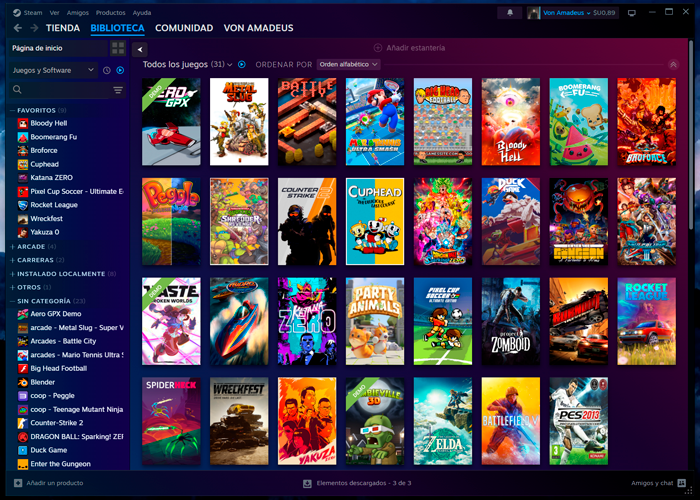Select the Cuphead game cover
The image size is (700, 500).
pyautogui.click(x=375, y=221)
